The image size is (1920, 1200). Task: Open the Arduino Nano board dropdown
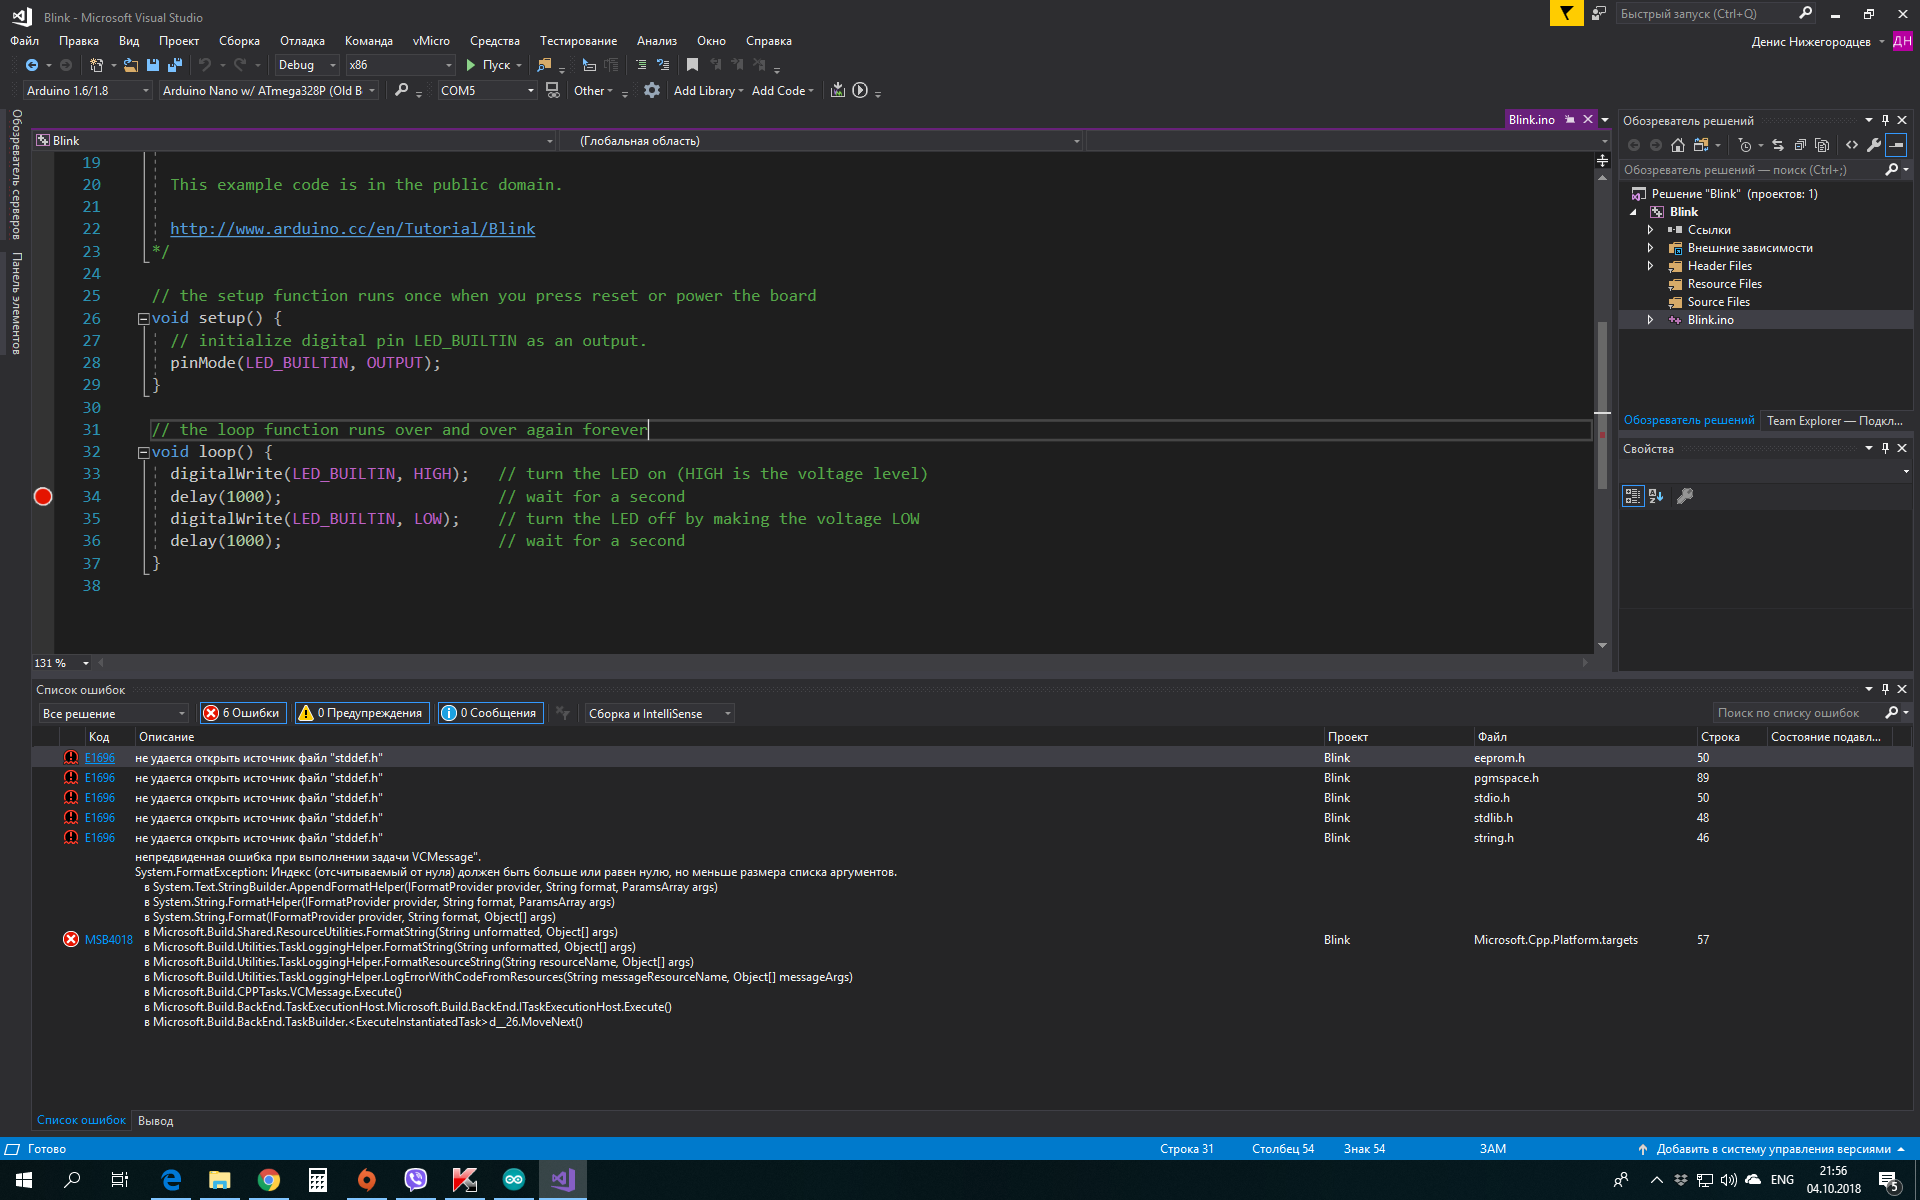point(269,90)
